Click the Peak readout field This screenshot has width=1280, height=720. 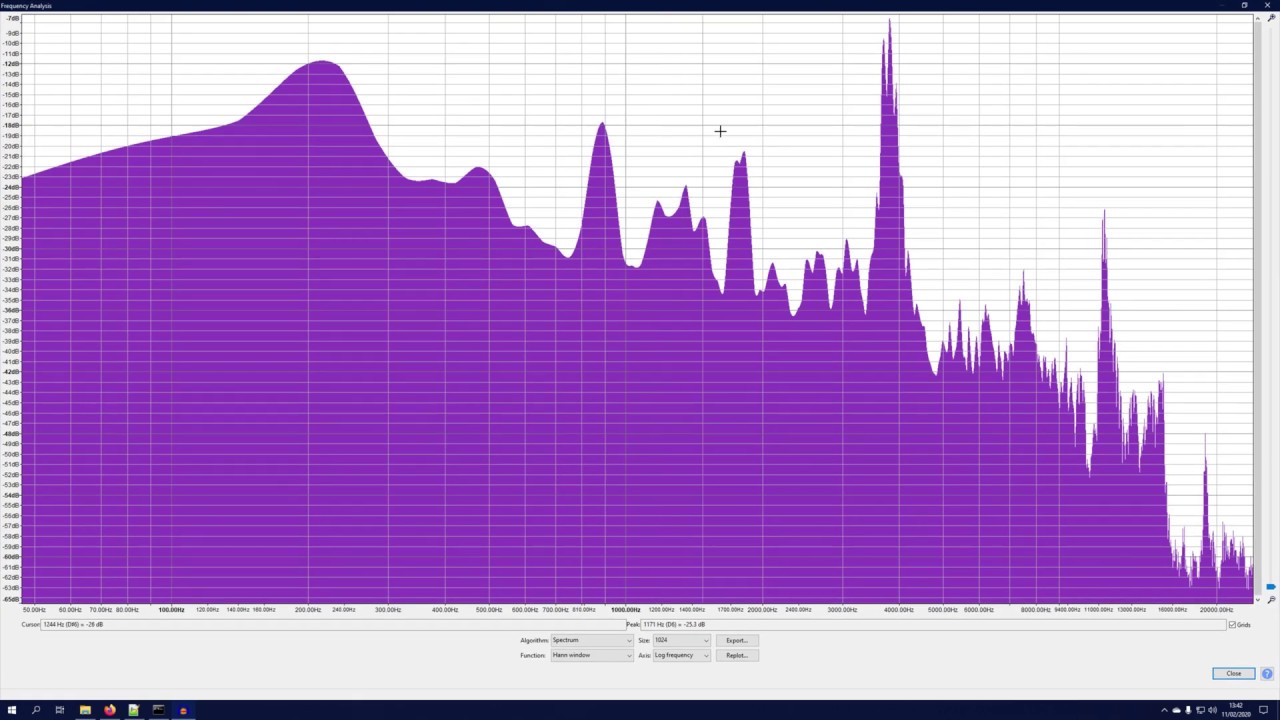point(933,625)
